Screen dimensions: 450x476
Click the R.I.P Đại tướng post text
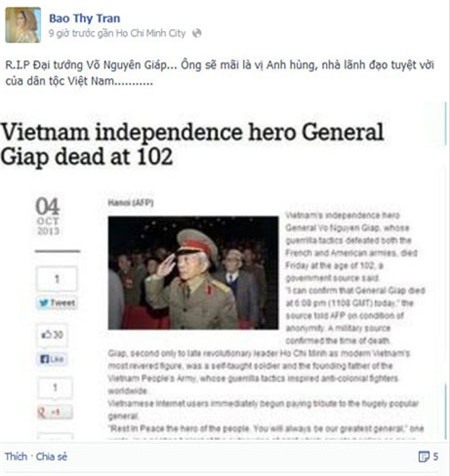tap(220, 73)
